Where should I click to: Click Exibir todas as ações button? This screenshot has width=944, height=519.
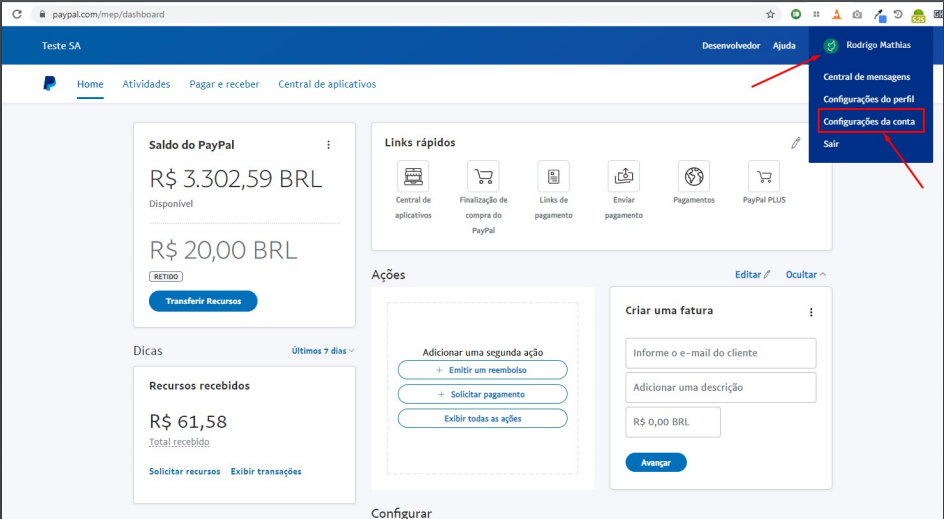(482, 418)
